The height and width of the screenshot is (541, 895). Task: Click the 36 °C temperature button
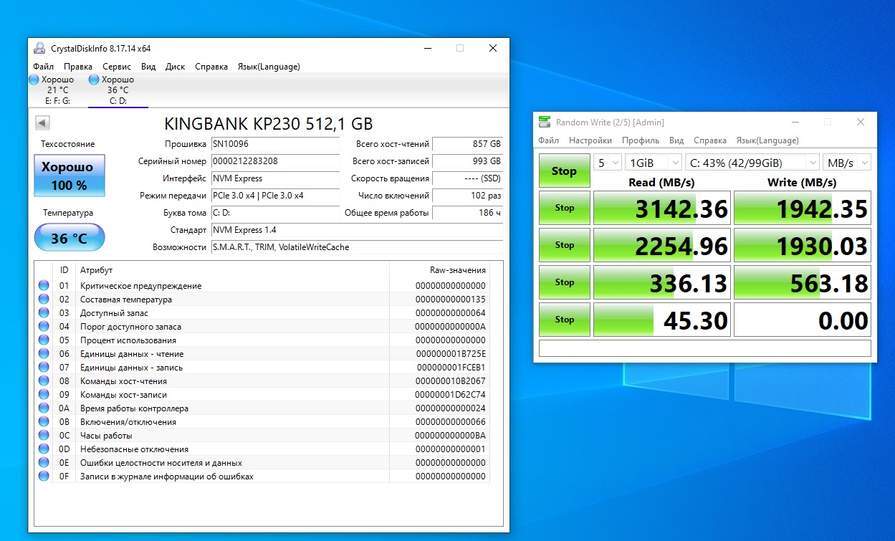click(69, 238)
